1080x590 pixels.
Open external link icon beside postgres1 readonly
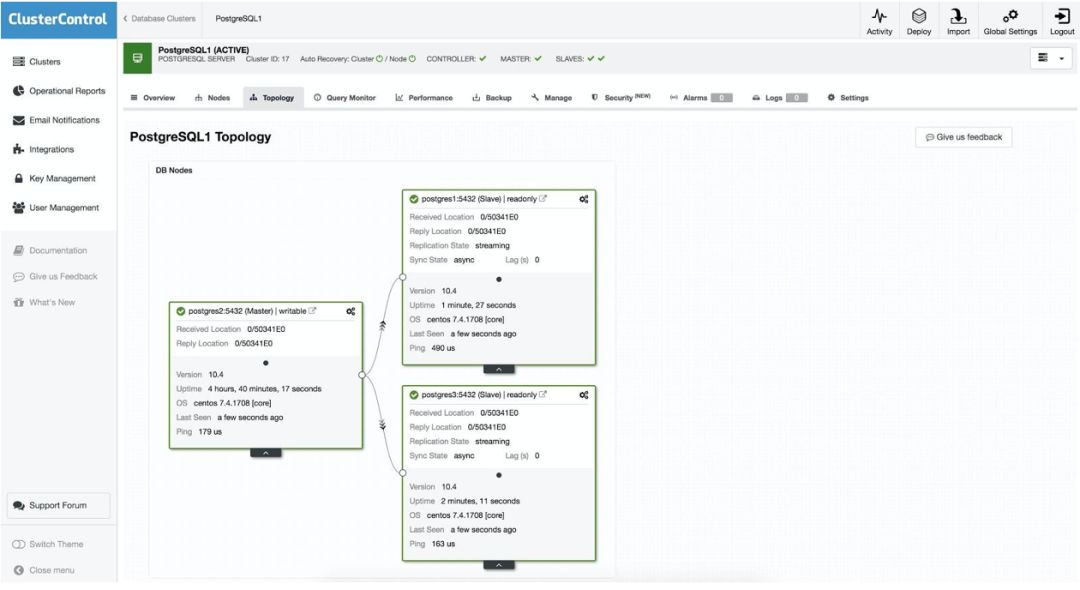tap(543, 199)
